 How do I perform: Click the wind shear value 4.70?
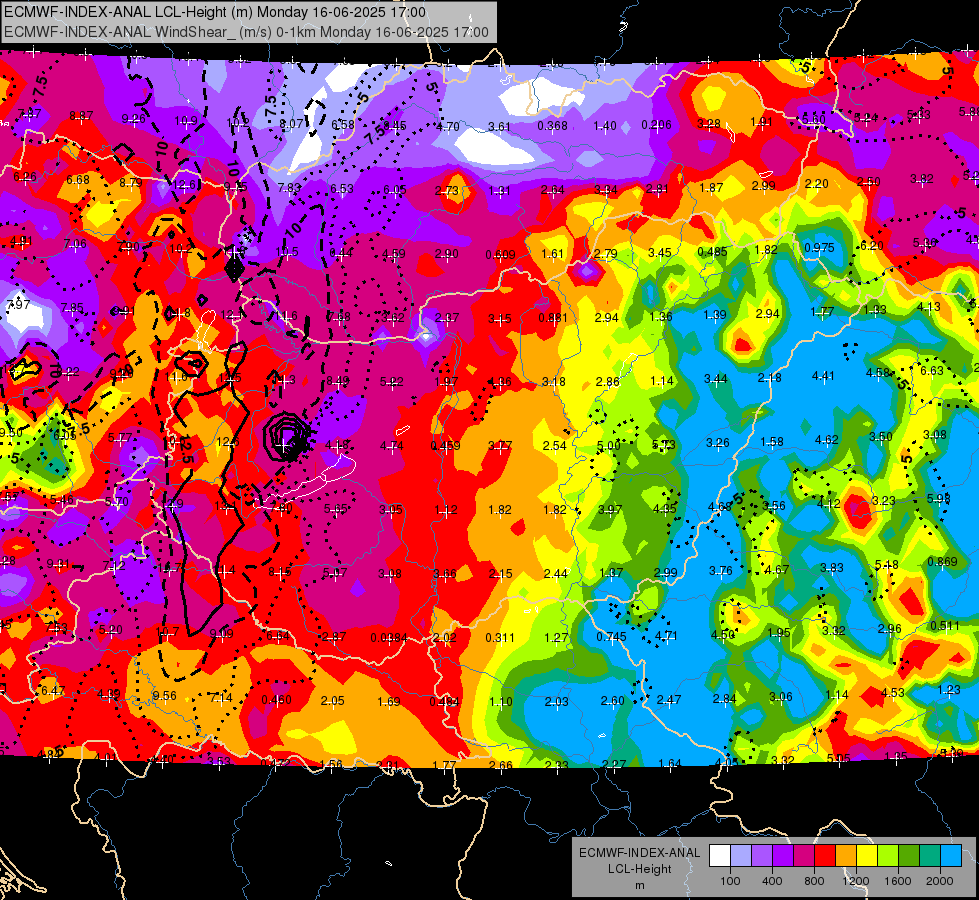[448, 127]
